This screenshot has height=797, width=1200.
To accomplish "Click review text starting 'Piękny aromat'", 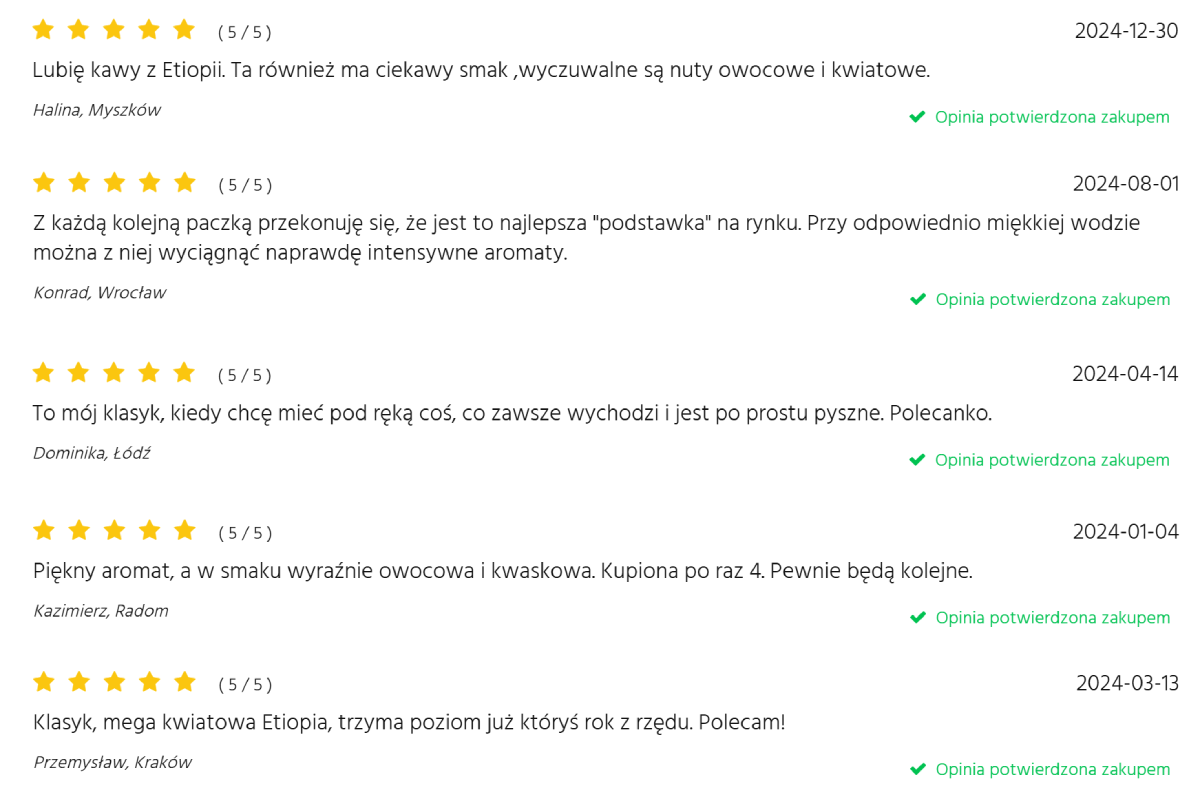I will pos(502,571).
